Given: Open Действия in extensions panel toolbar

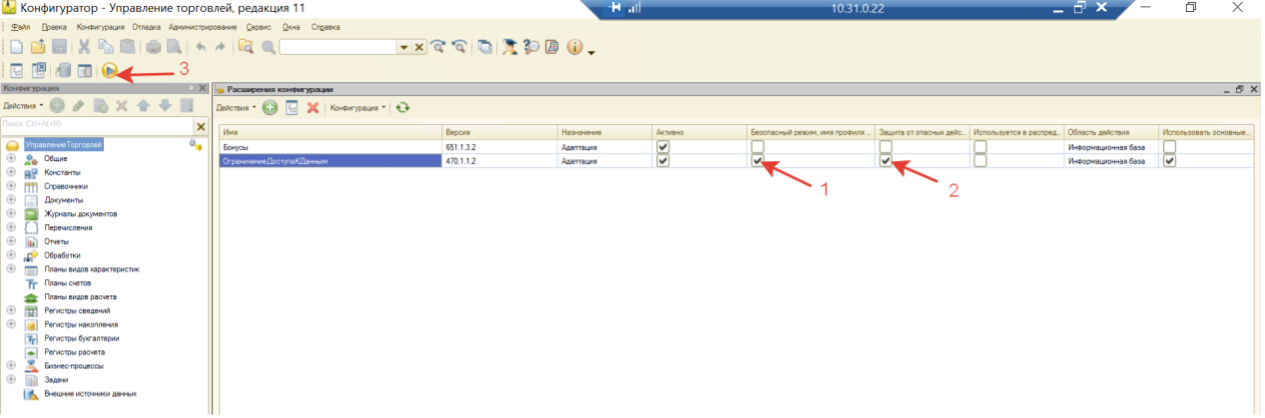Looking at the screenshot, I should pyautogui.click(x=236, y=107).
